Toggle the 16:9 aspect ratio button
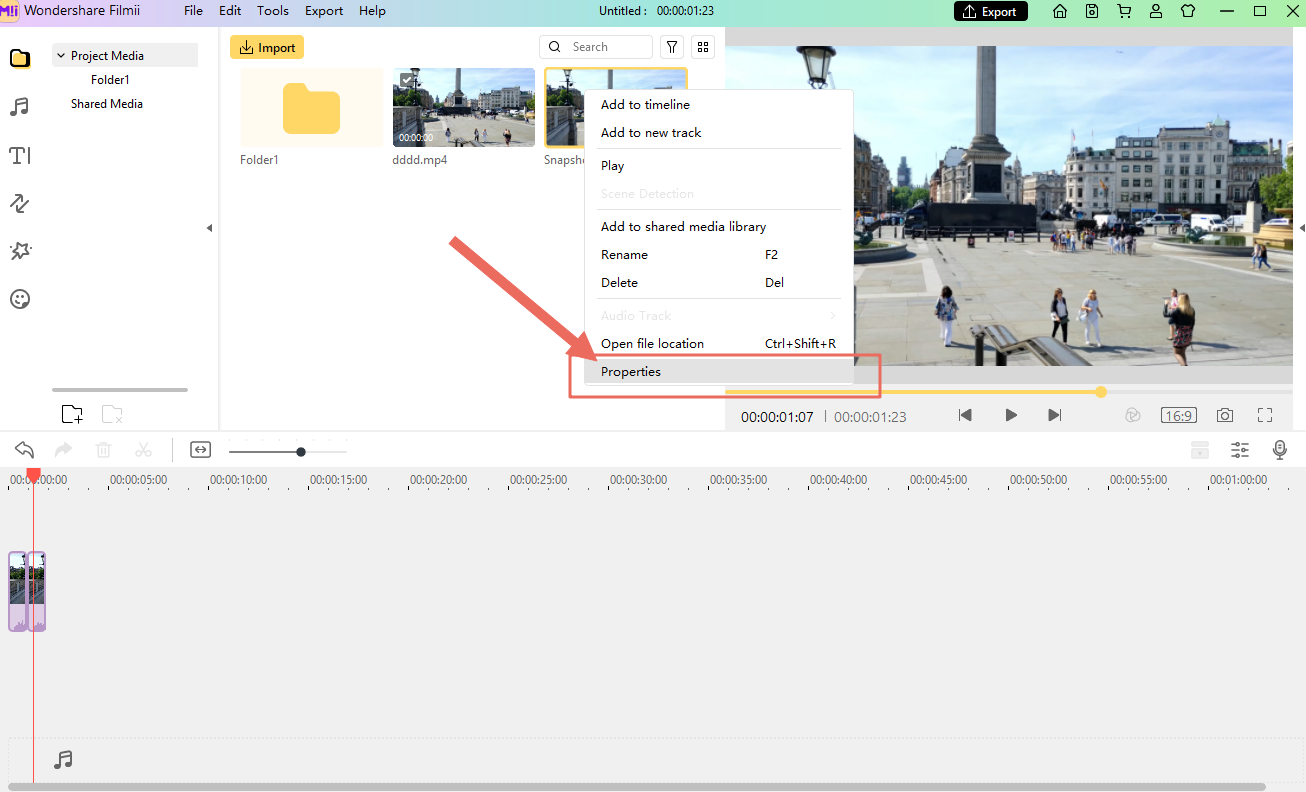Screen dimensions: 1306x792 tap(1178, 415)
